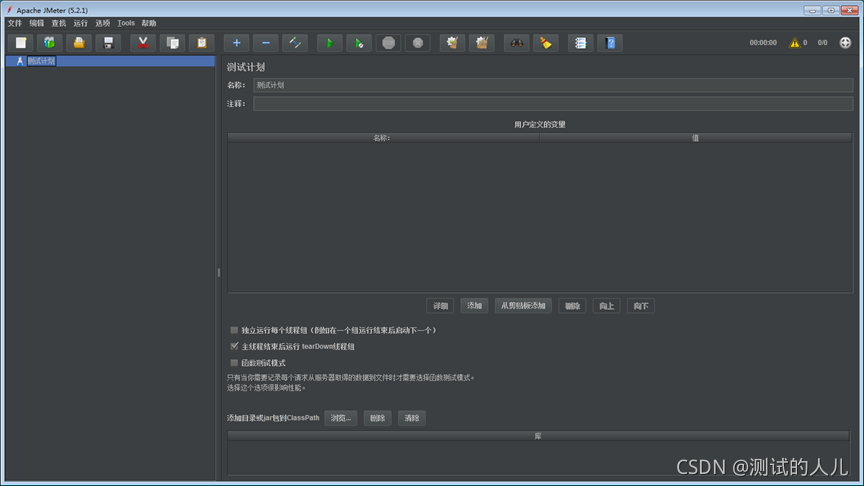
Task: Start the test with green play icon
Action: 330,43
